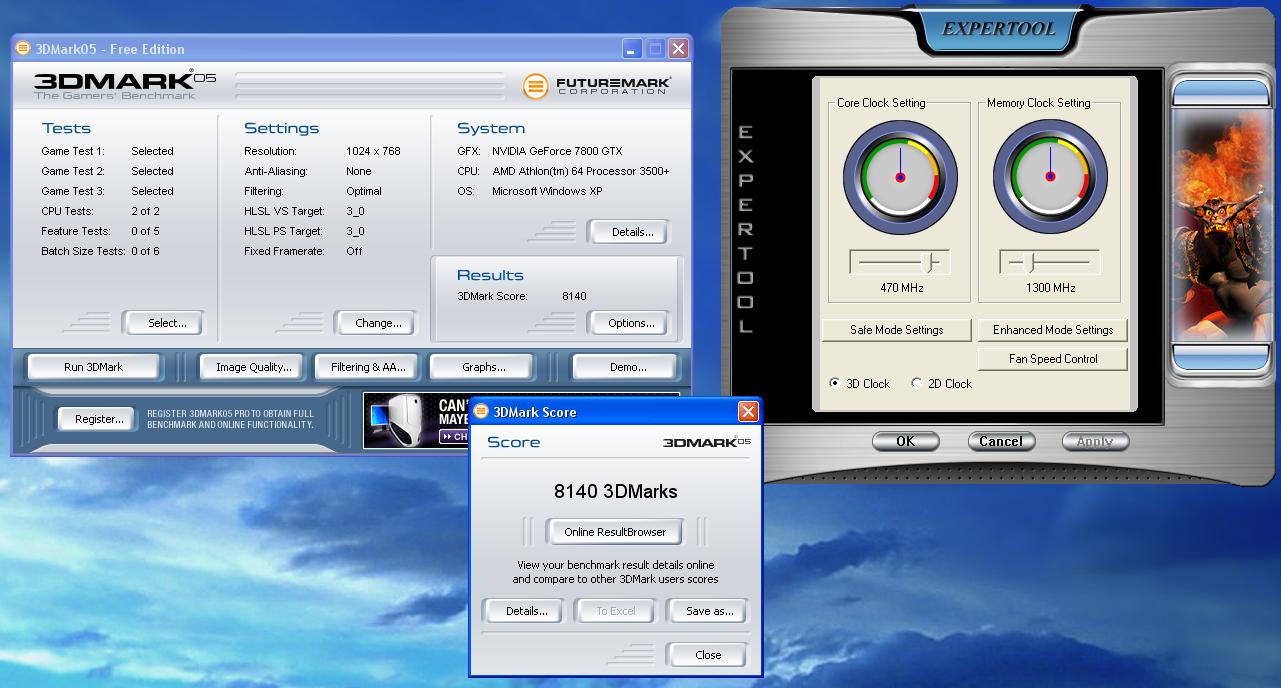The image size is (1281, 688).
Task: Open Fan Speed Control
Action: click(1053, 359)
